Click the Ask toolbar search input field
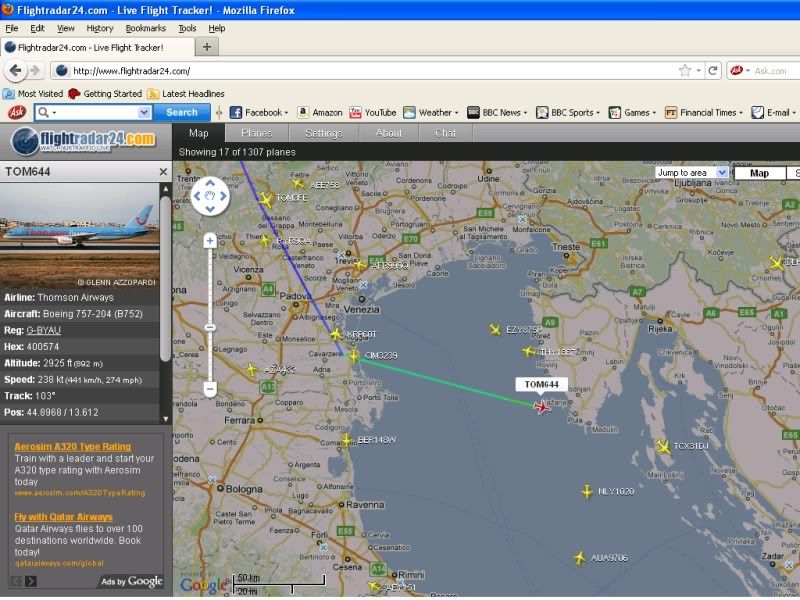The image size is (800, 600). [x=94, y=112]
